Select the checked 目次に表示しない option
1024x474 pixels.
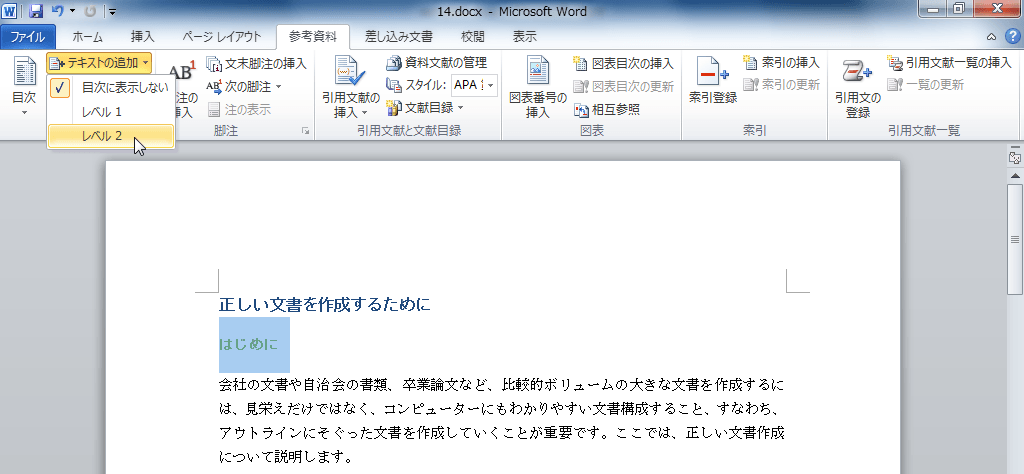pyautogui.click(x=111, y=87)
